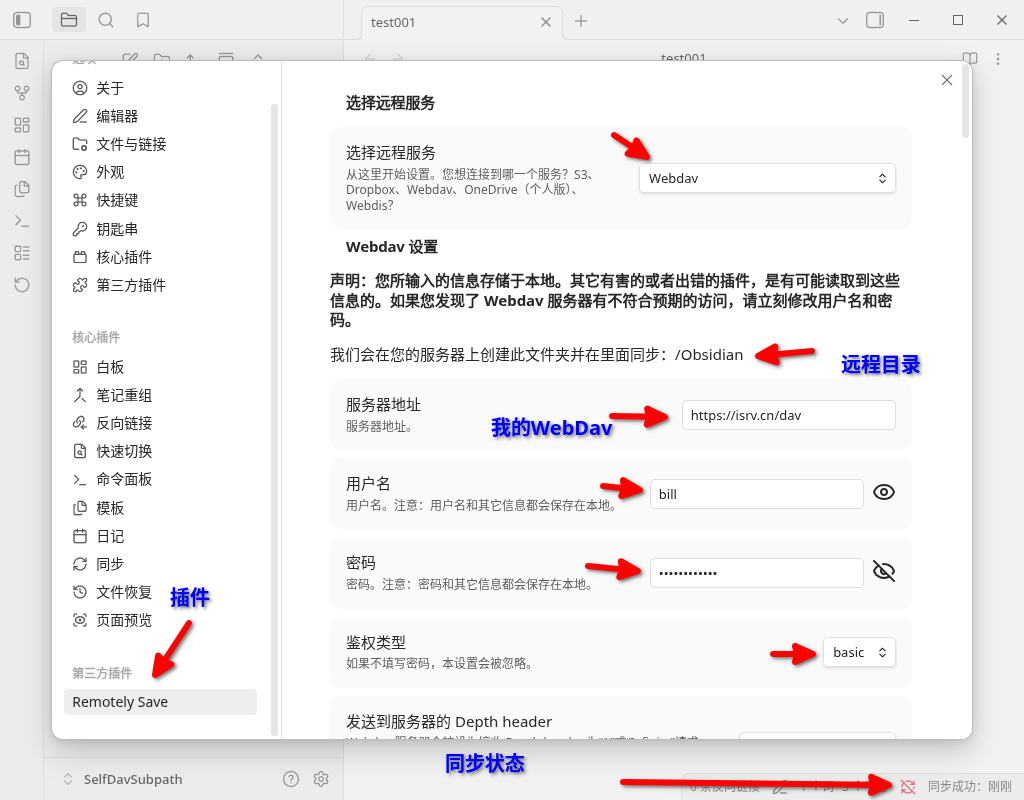Open the 第三方插件 settings section
The height and width of the screenshot is (800, 1024).
[x=160, y=285]
